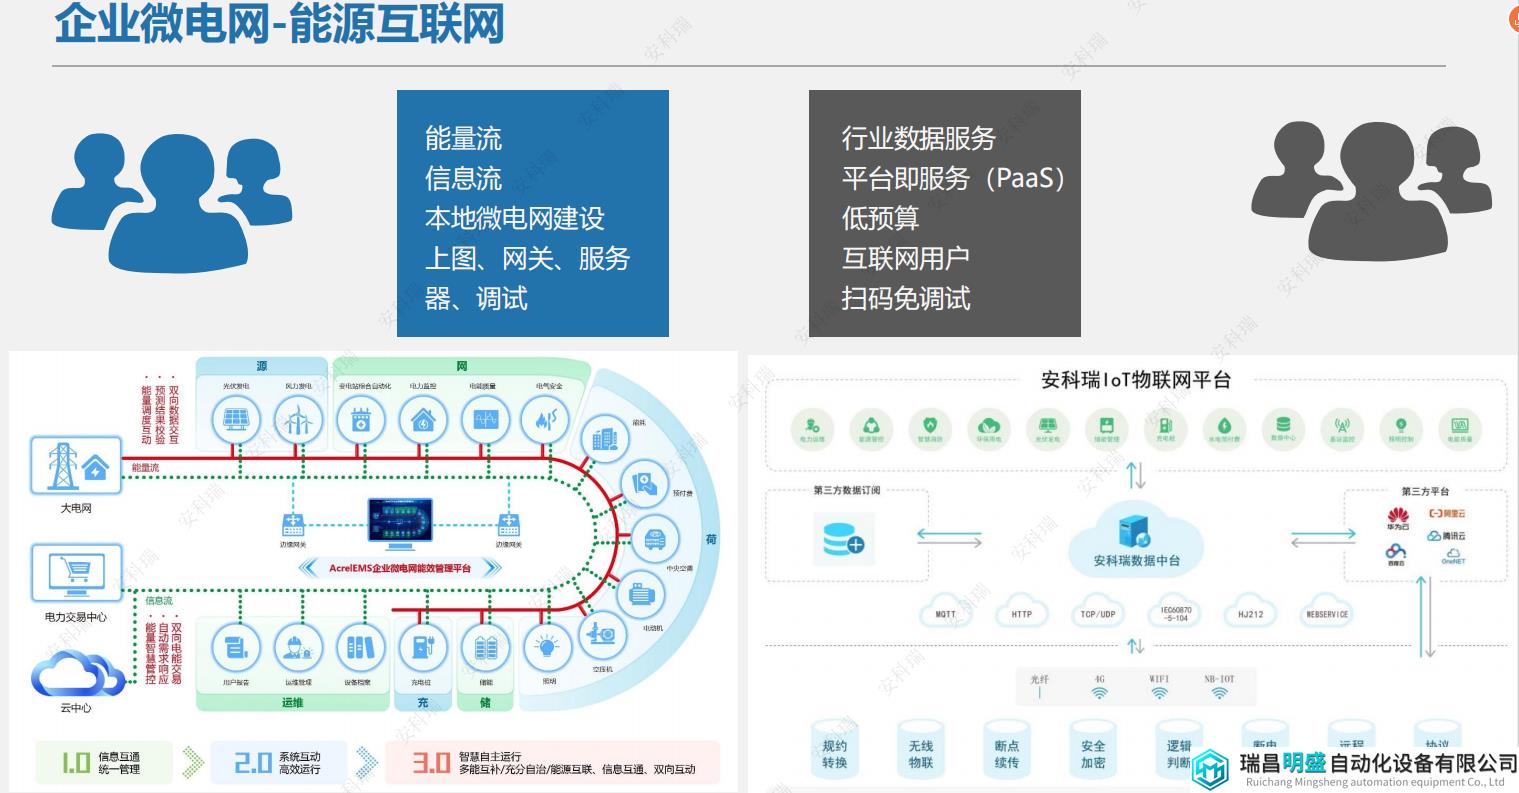Click the 2.0 系统互动 高效运行 box
The image size is (1519, 793).
click(x=279, y=763)
